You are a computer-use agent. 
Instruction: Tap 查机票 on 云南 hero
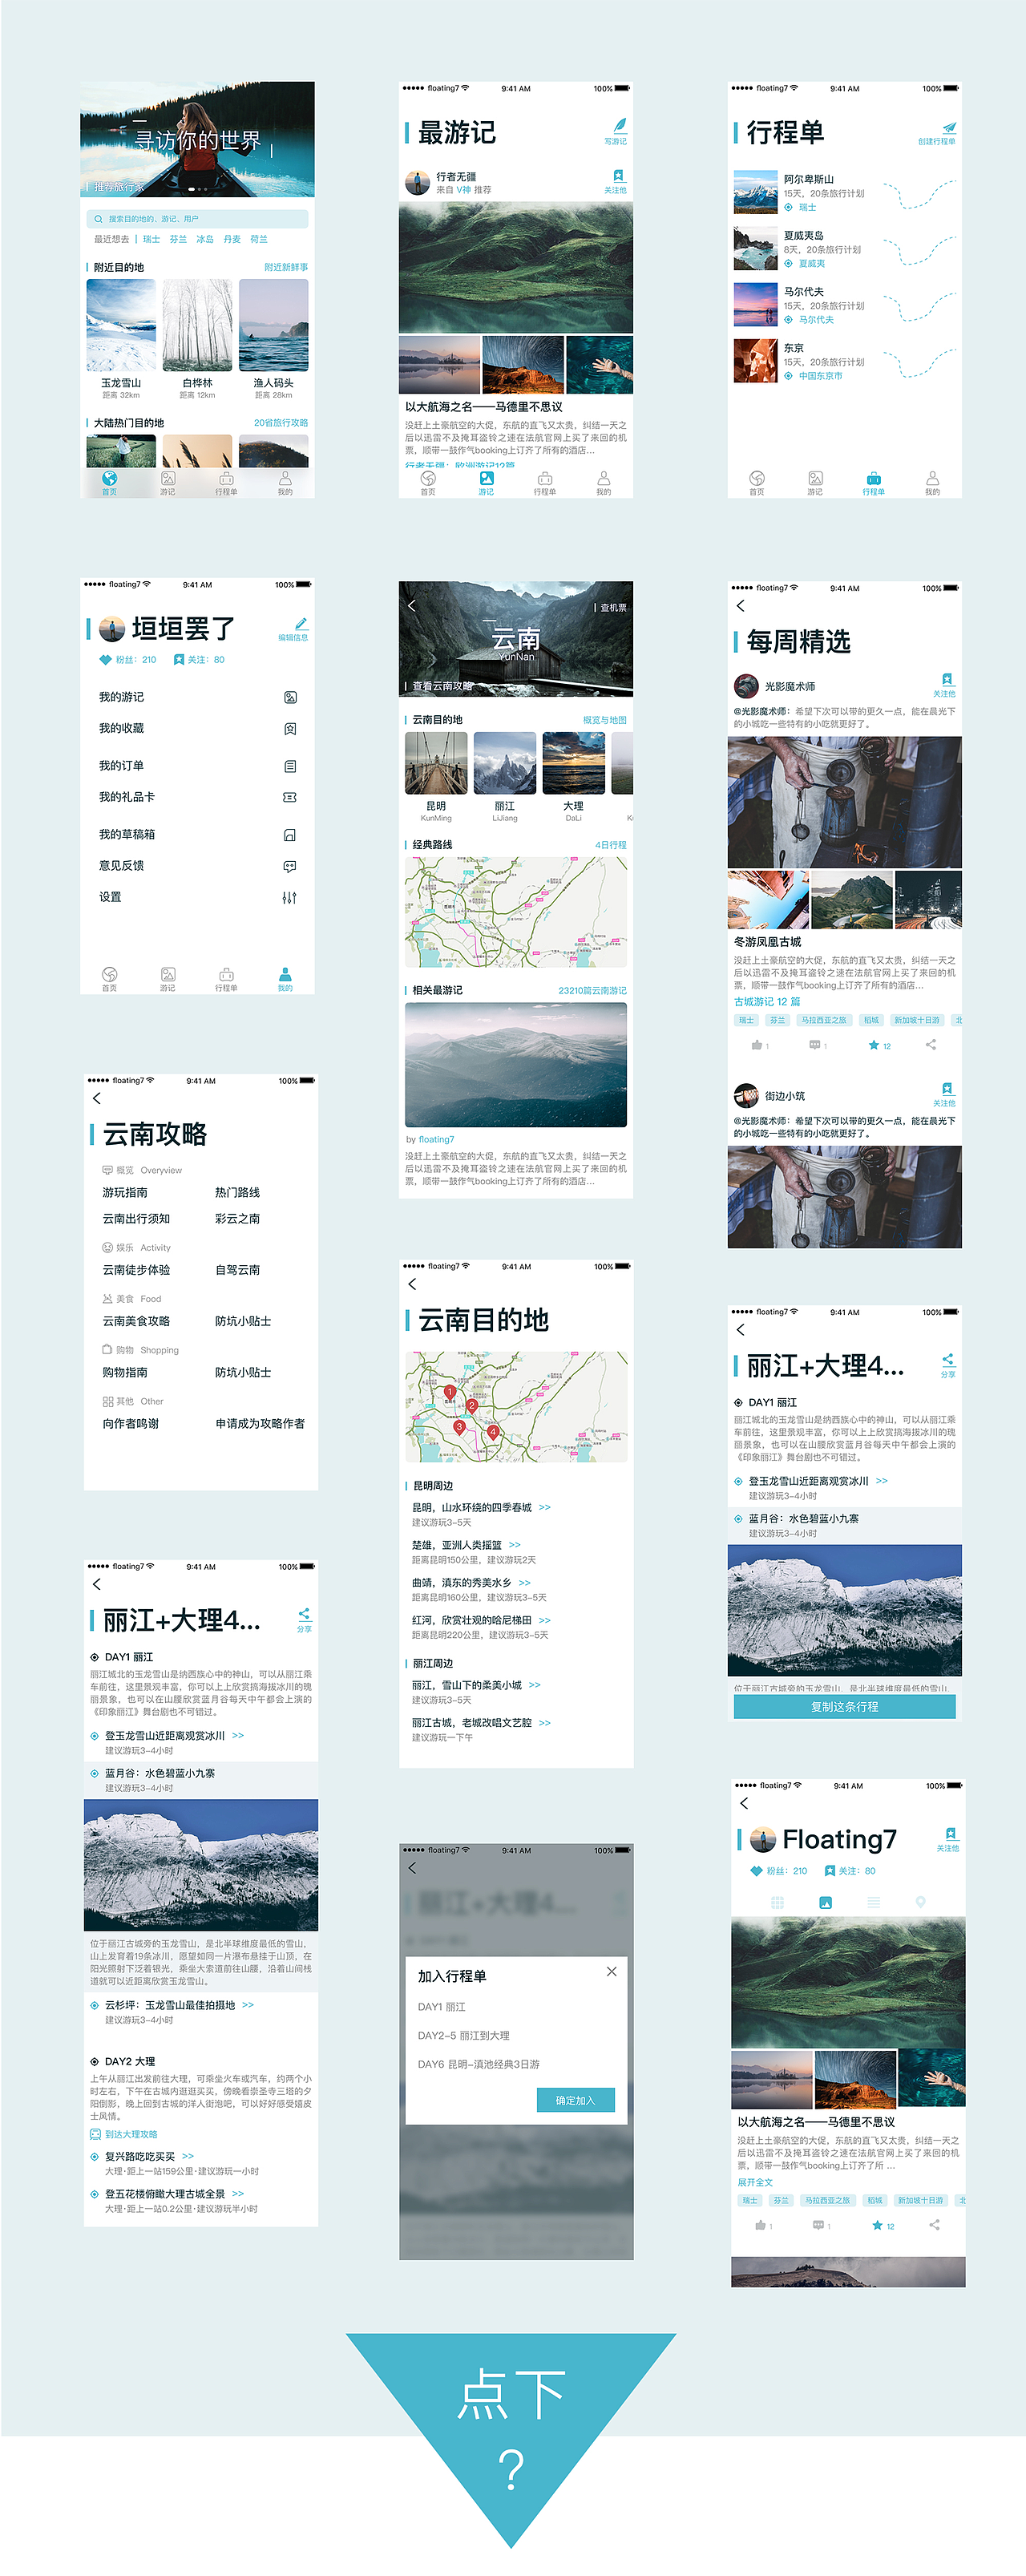point(613,607)
